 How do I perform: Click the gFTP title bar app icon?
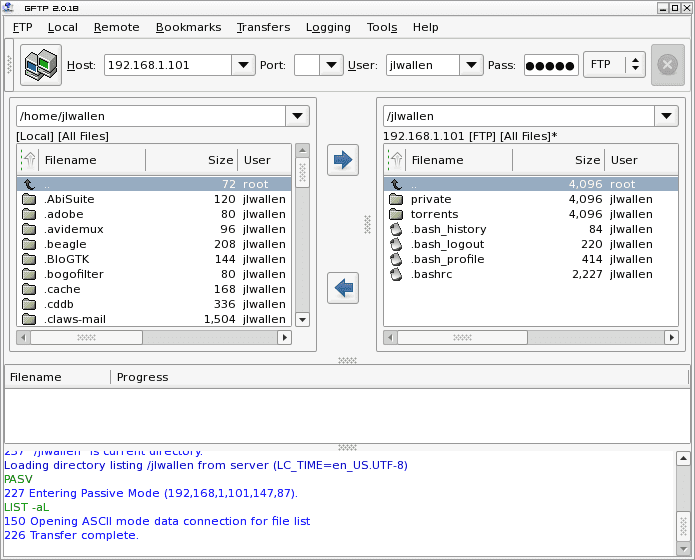click(8, 8)
